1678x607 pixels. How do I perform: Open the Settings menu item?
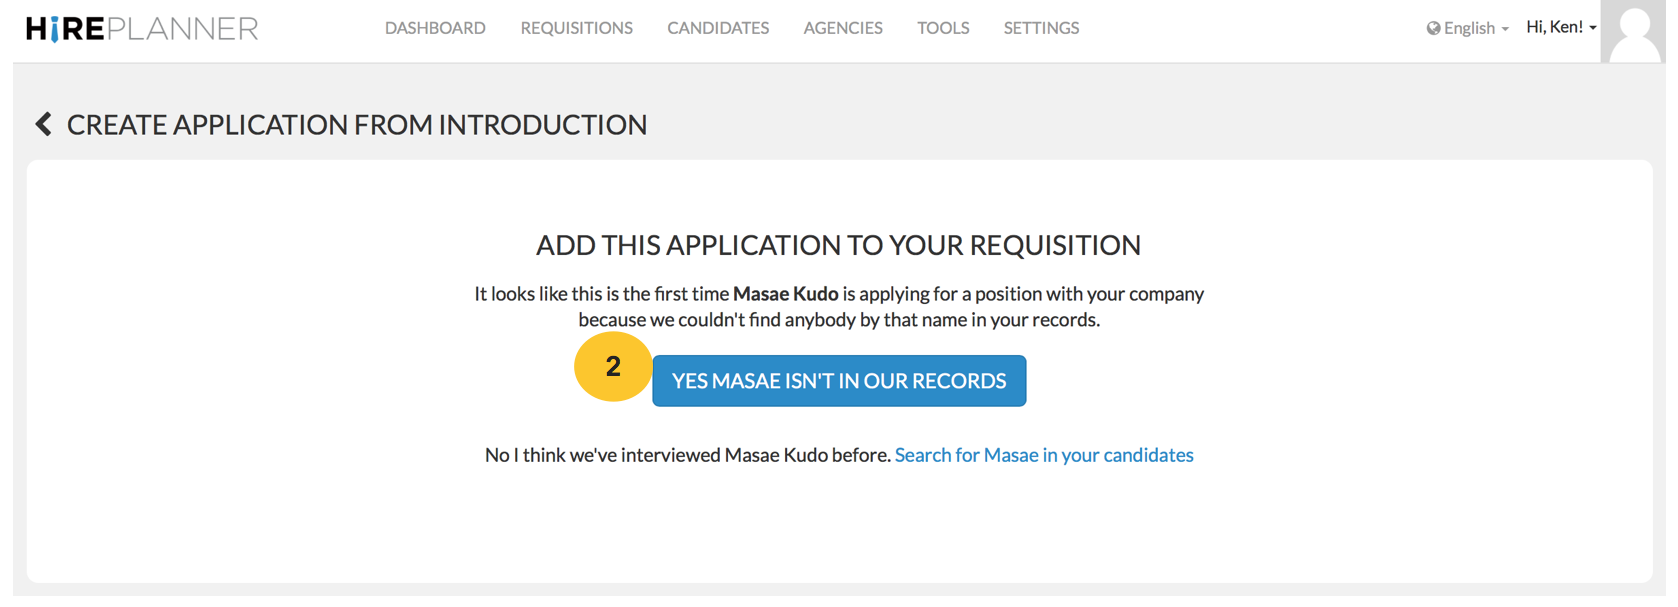1041,28
